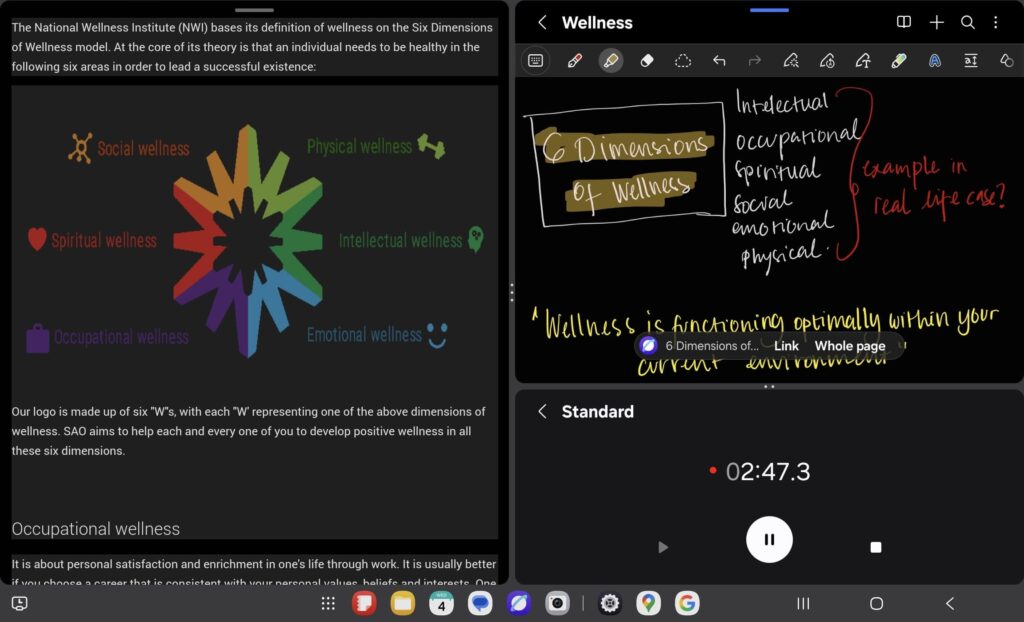
Task: Switch to keyboard text input mode
Action: pos(536,61)
